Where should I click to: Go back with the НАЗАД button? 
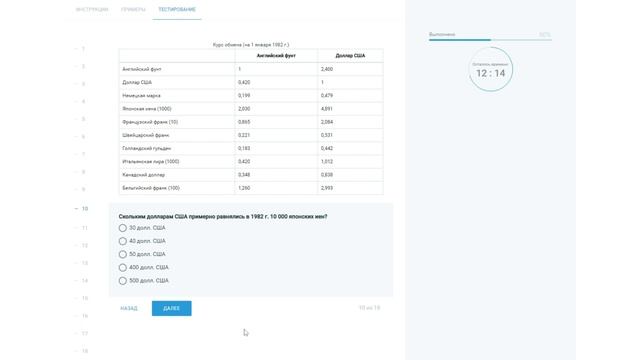(x=129, y=308)
